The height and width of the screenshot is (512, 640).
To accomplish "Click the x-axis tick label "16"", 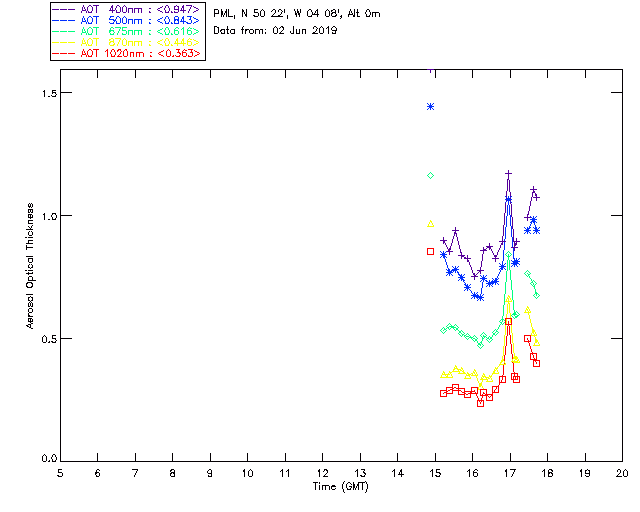I will tap(472, 474).
